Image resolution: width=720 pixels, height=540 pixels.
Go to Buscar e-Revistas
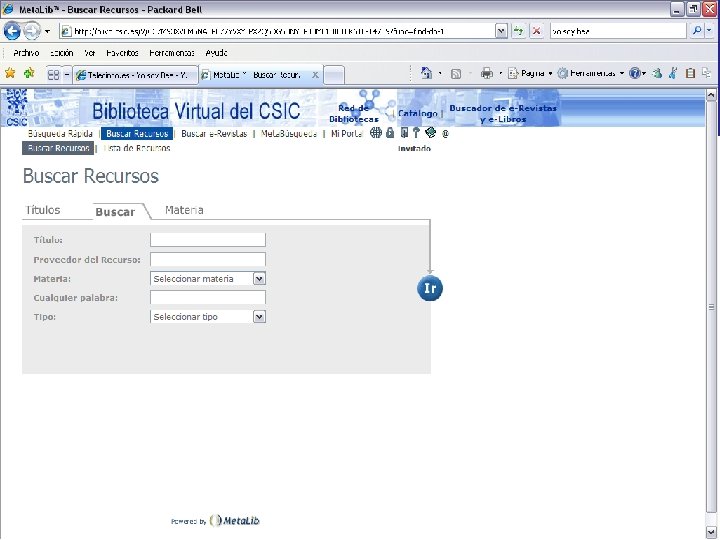(x=214, y=134)
